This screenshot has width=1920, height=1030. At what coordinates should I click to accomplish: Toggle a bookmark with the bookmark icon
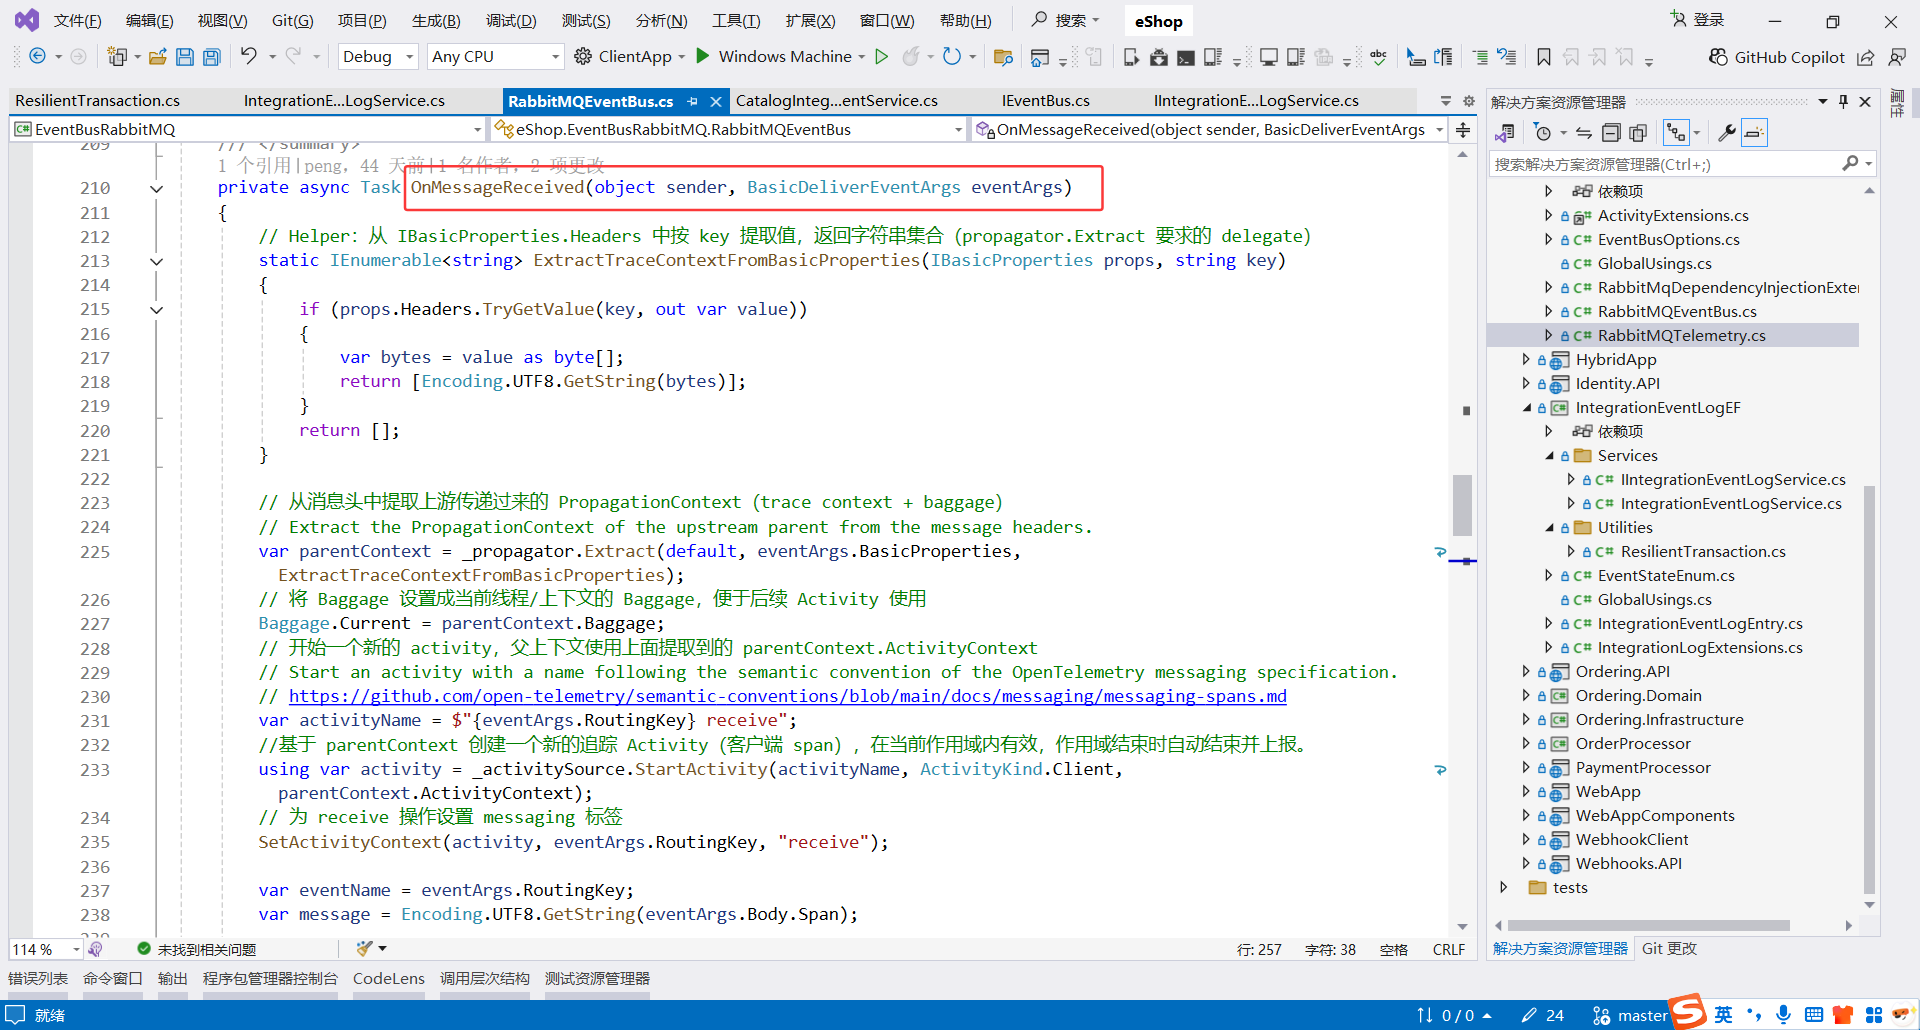pos(1544,57)
